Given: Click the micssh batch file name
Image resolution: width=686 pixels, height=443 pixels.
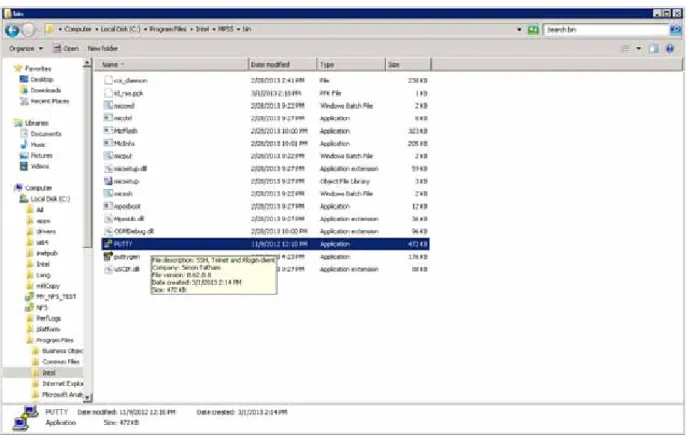Looking at the screenshot, I should point(123,194).
